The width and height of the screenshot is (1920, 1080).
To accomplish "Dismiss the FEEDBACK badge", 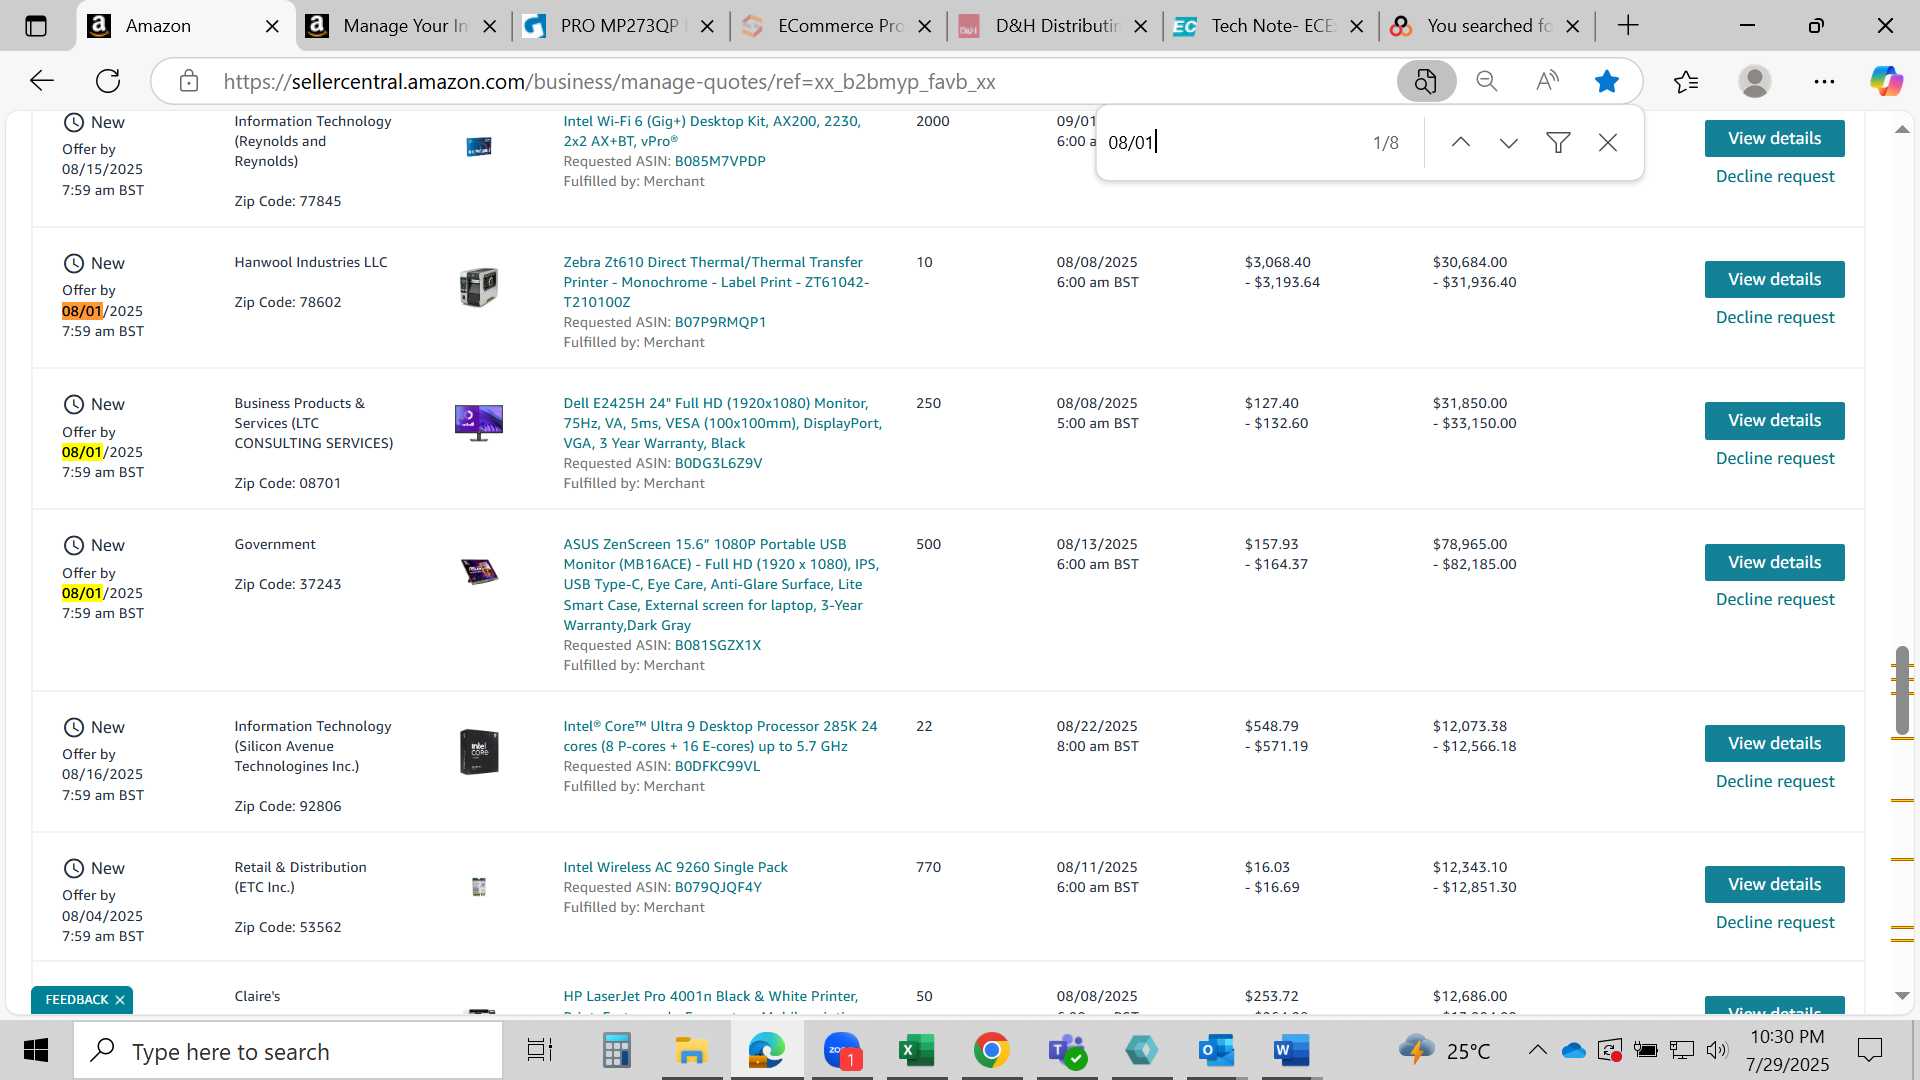I will (x=120, y=1000).
